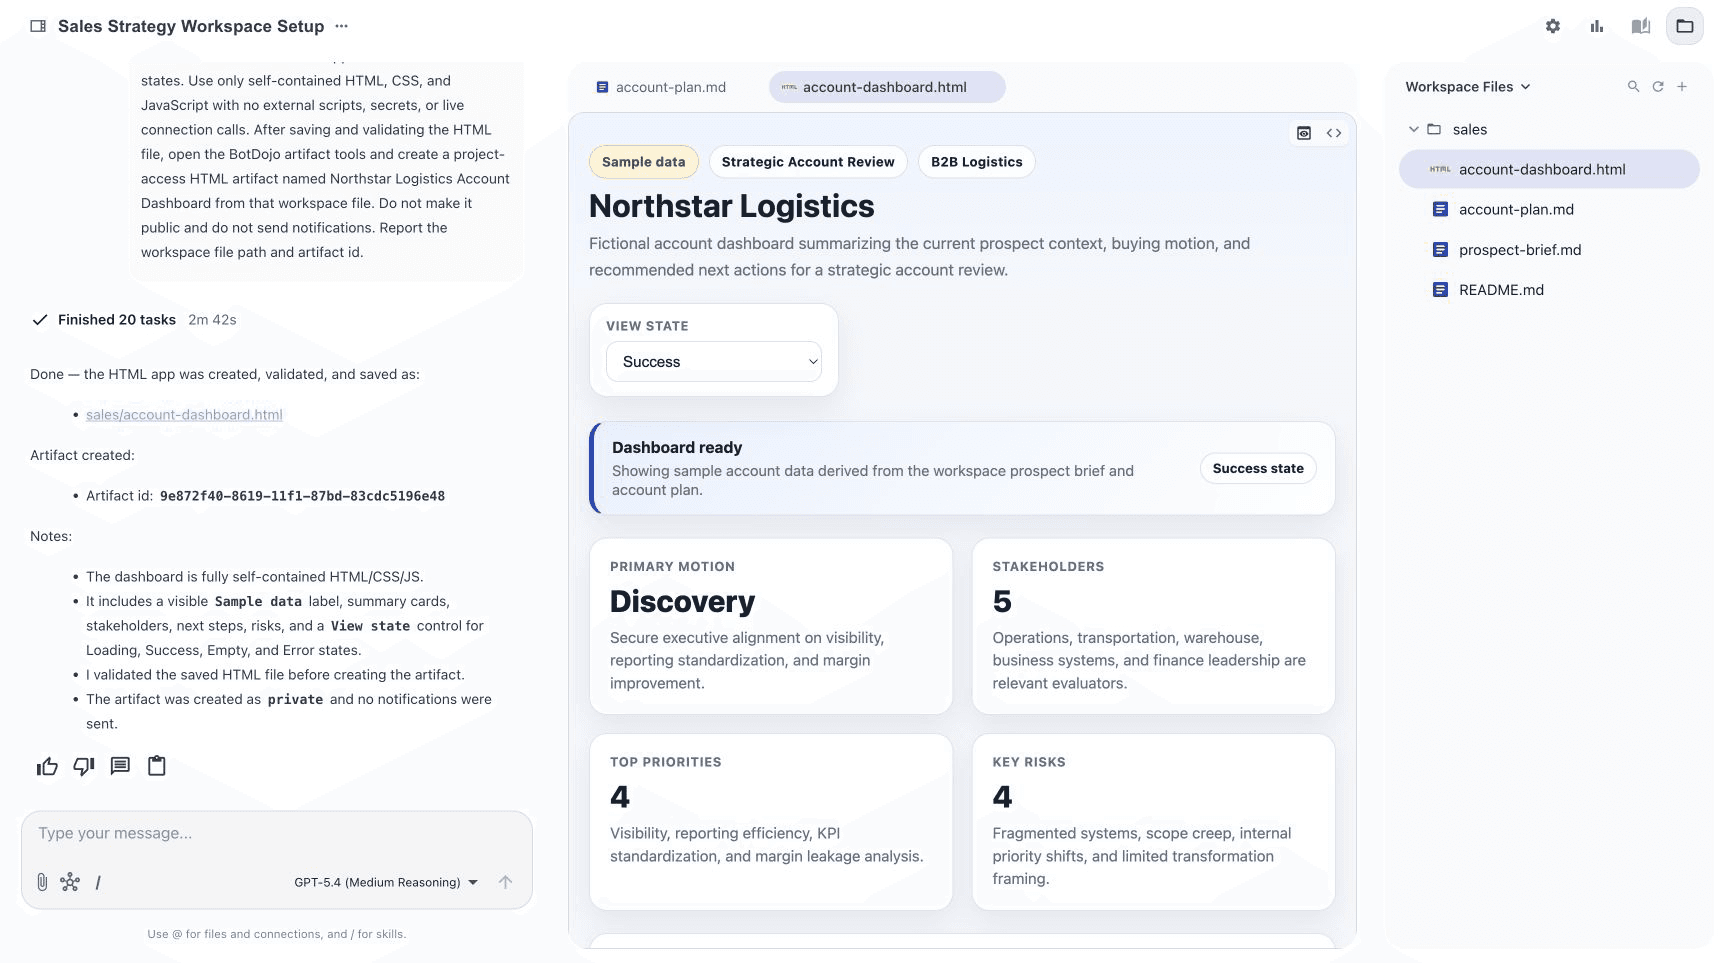Image resolution: width=1728 pixels, height=963 pixels.
Task: Select account-dashboard.html in file tree
Action: click(1549, 169)
